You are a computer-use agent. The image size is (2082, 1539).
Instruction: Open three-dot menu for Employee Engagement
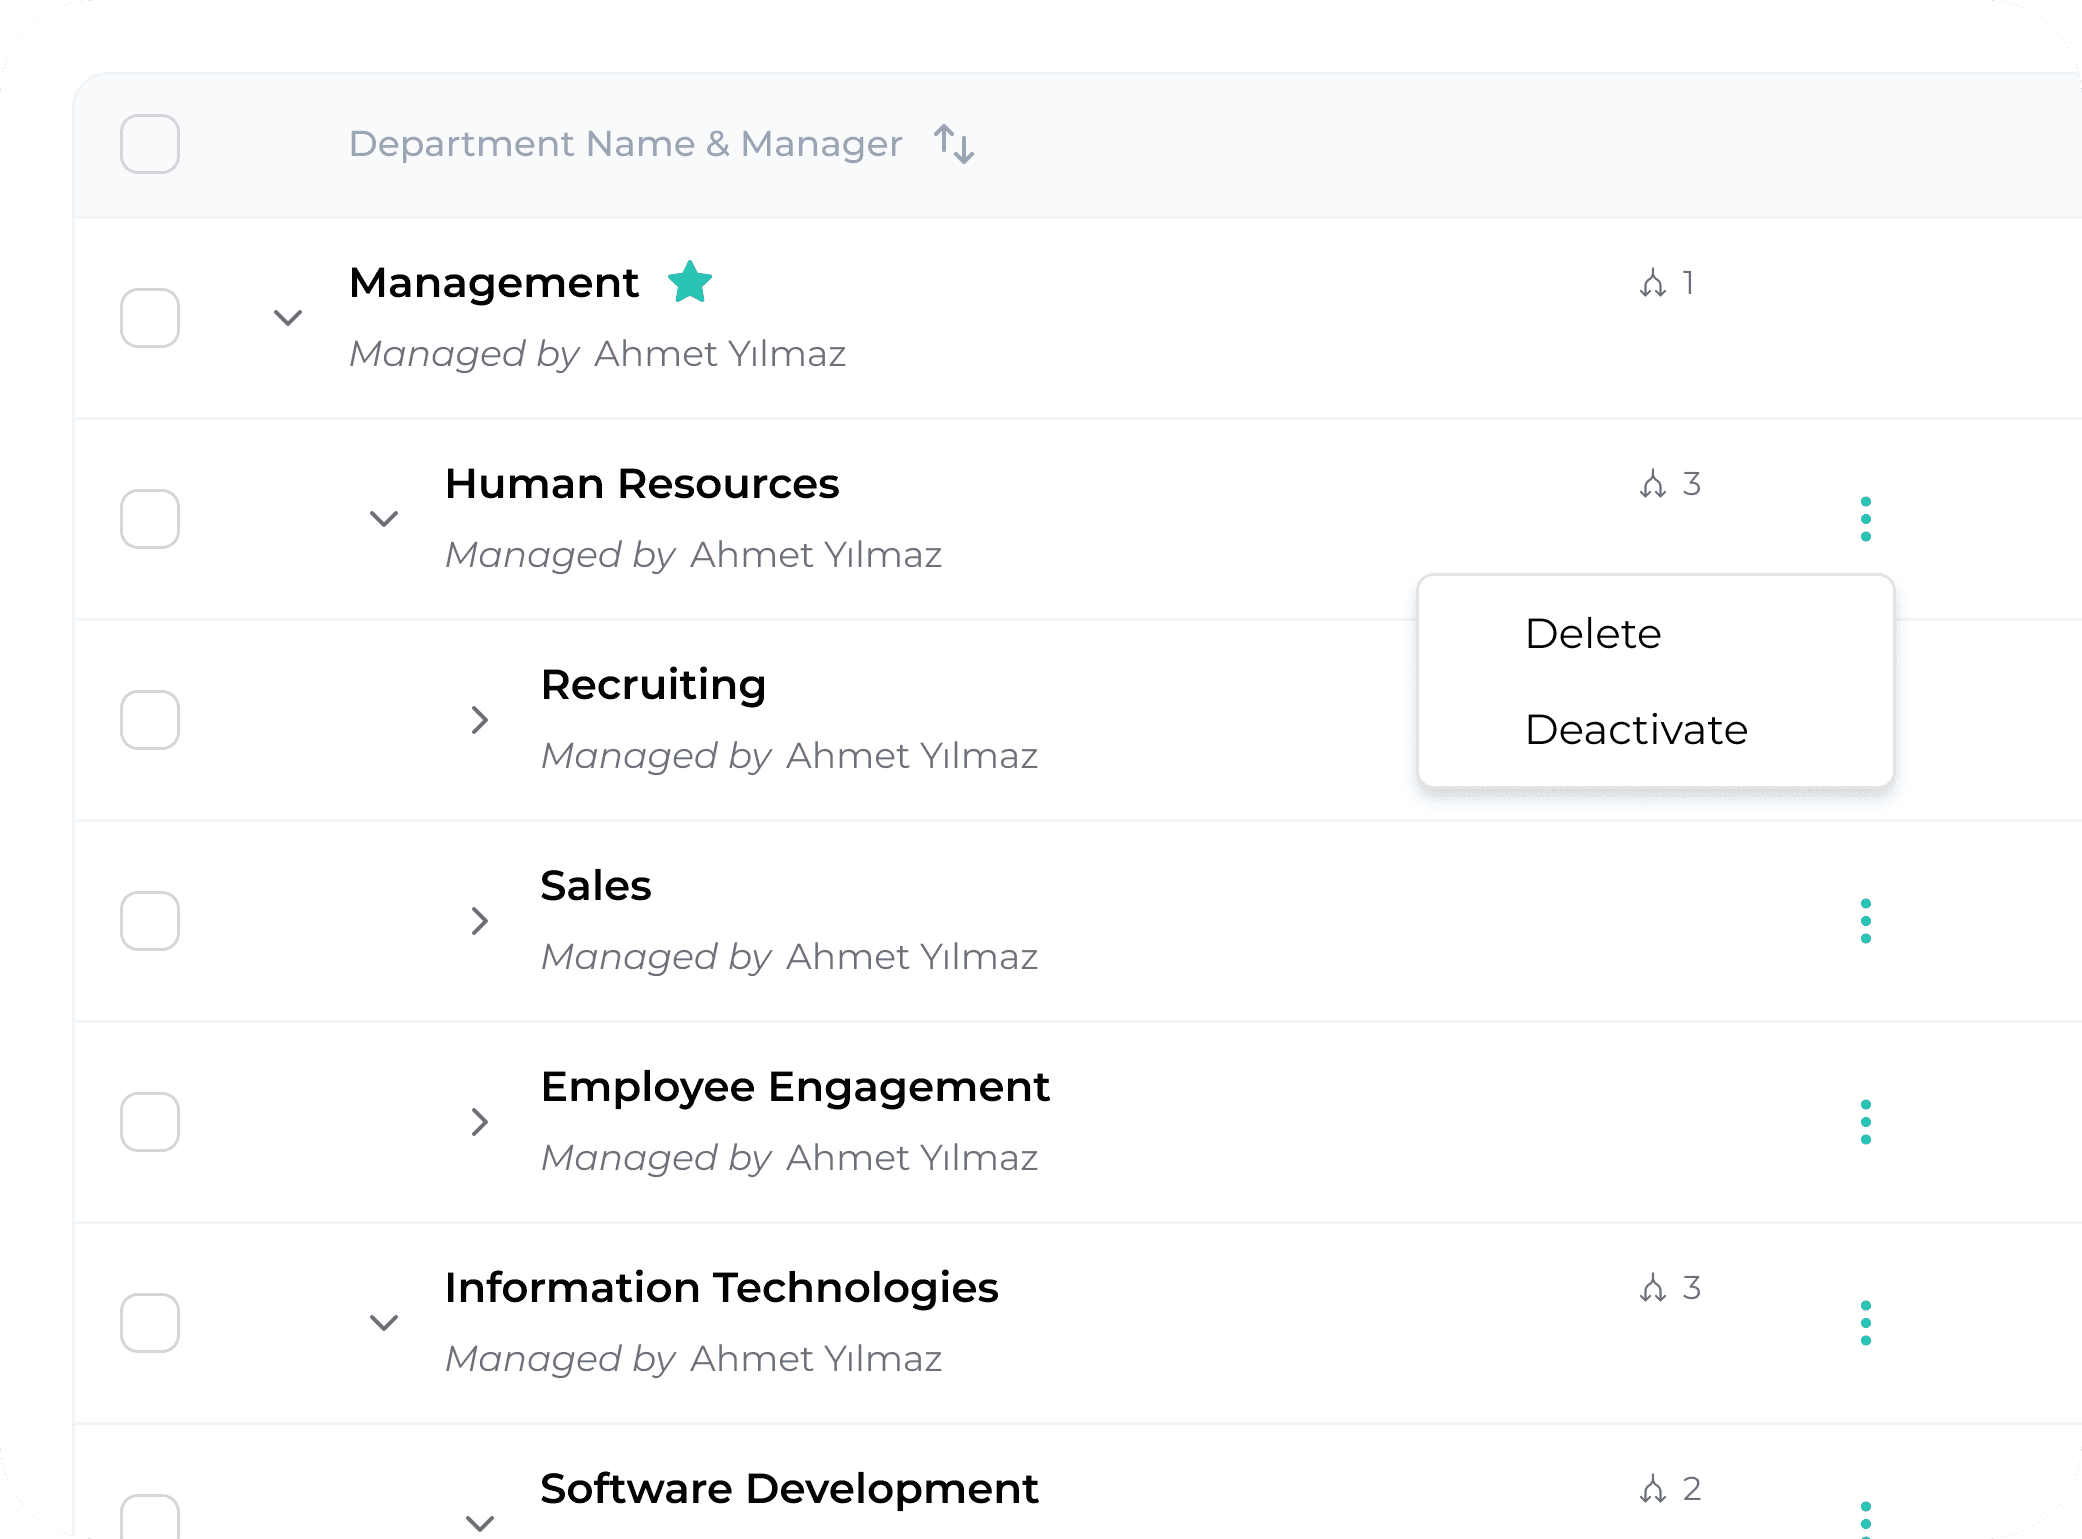[x=1865, y=1122]
